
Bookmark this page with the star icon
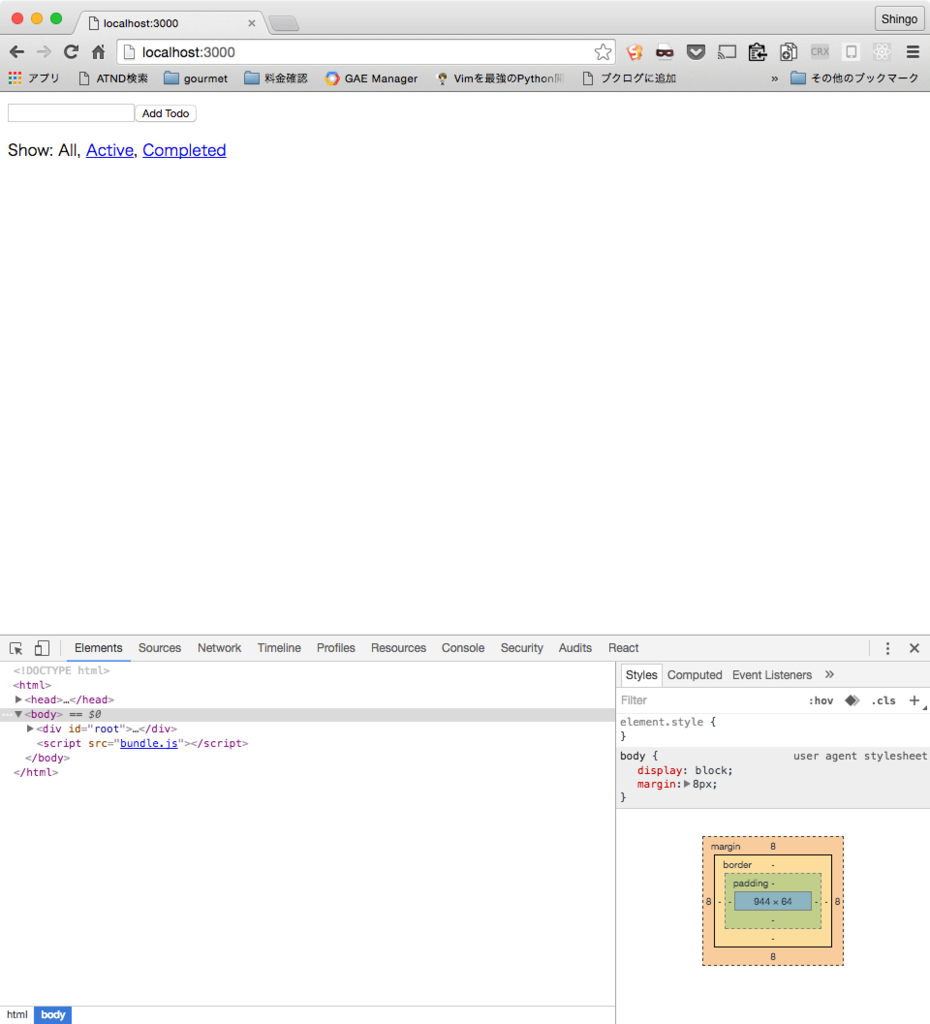[603, 52]
